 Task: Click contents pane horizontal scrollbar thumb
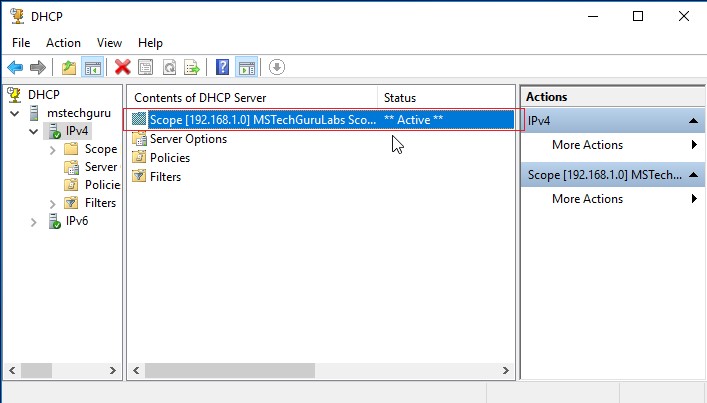point(230,371)
